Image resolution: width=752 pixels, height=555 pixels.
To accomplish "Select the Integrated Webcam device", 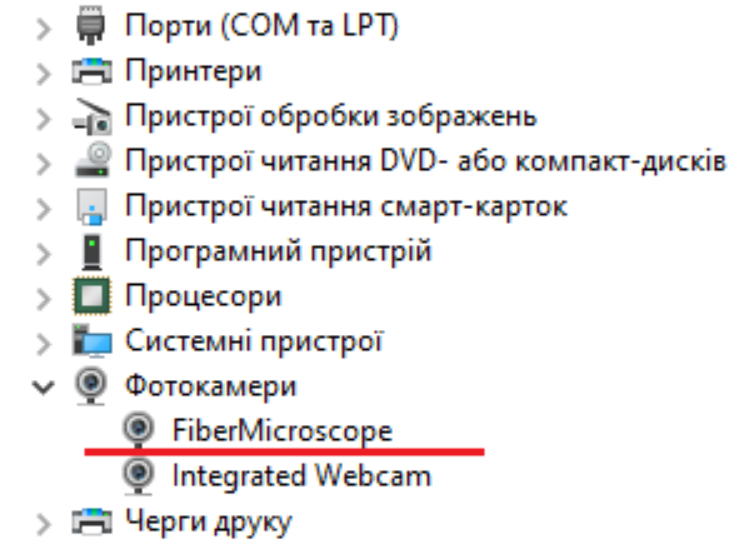I will tap(301, 475).
